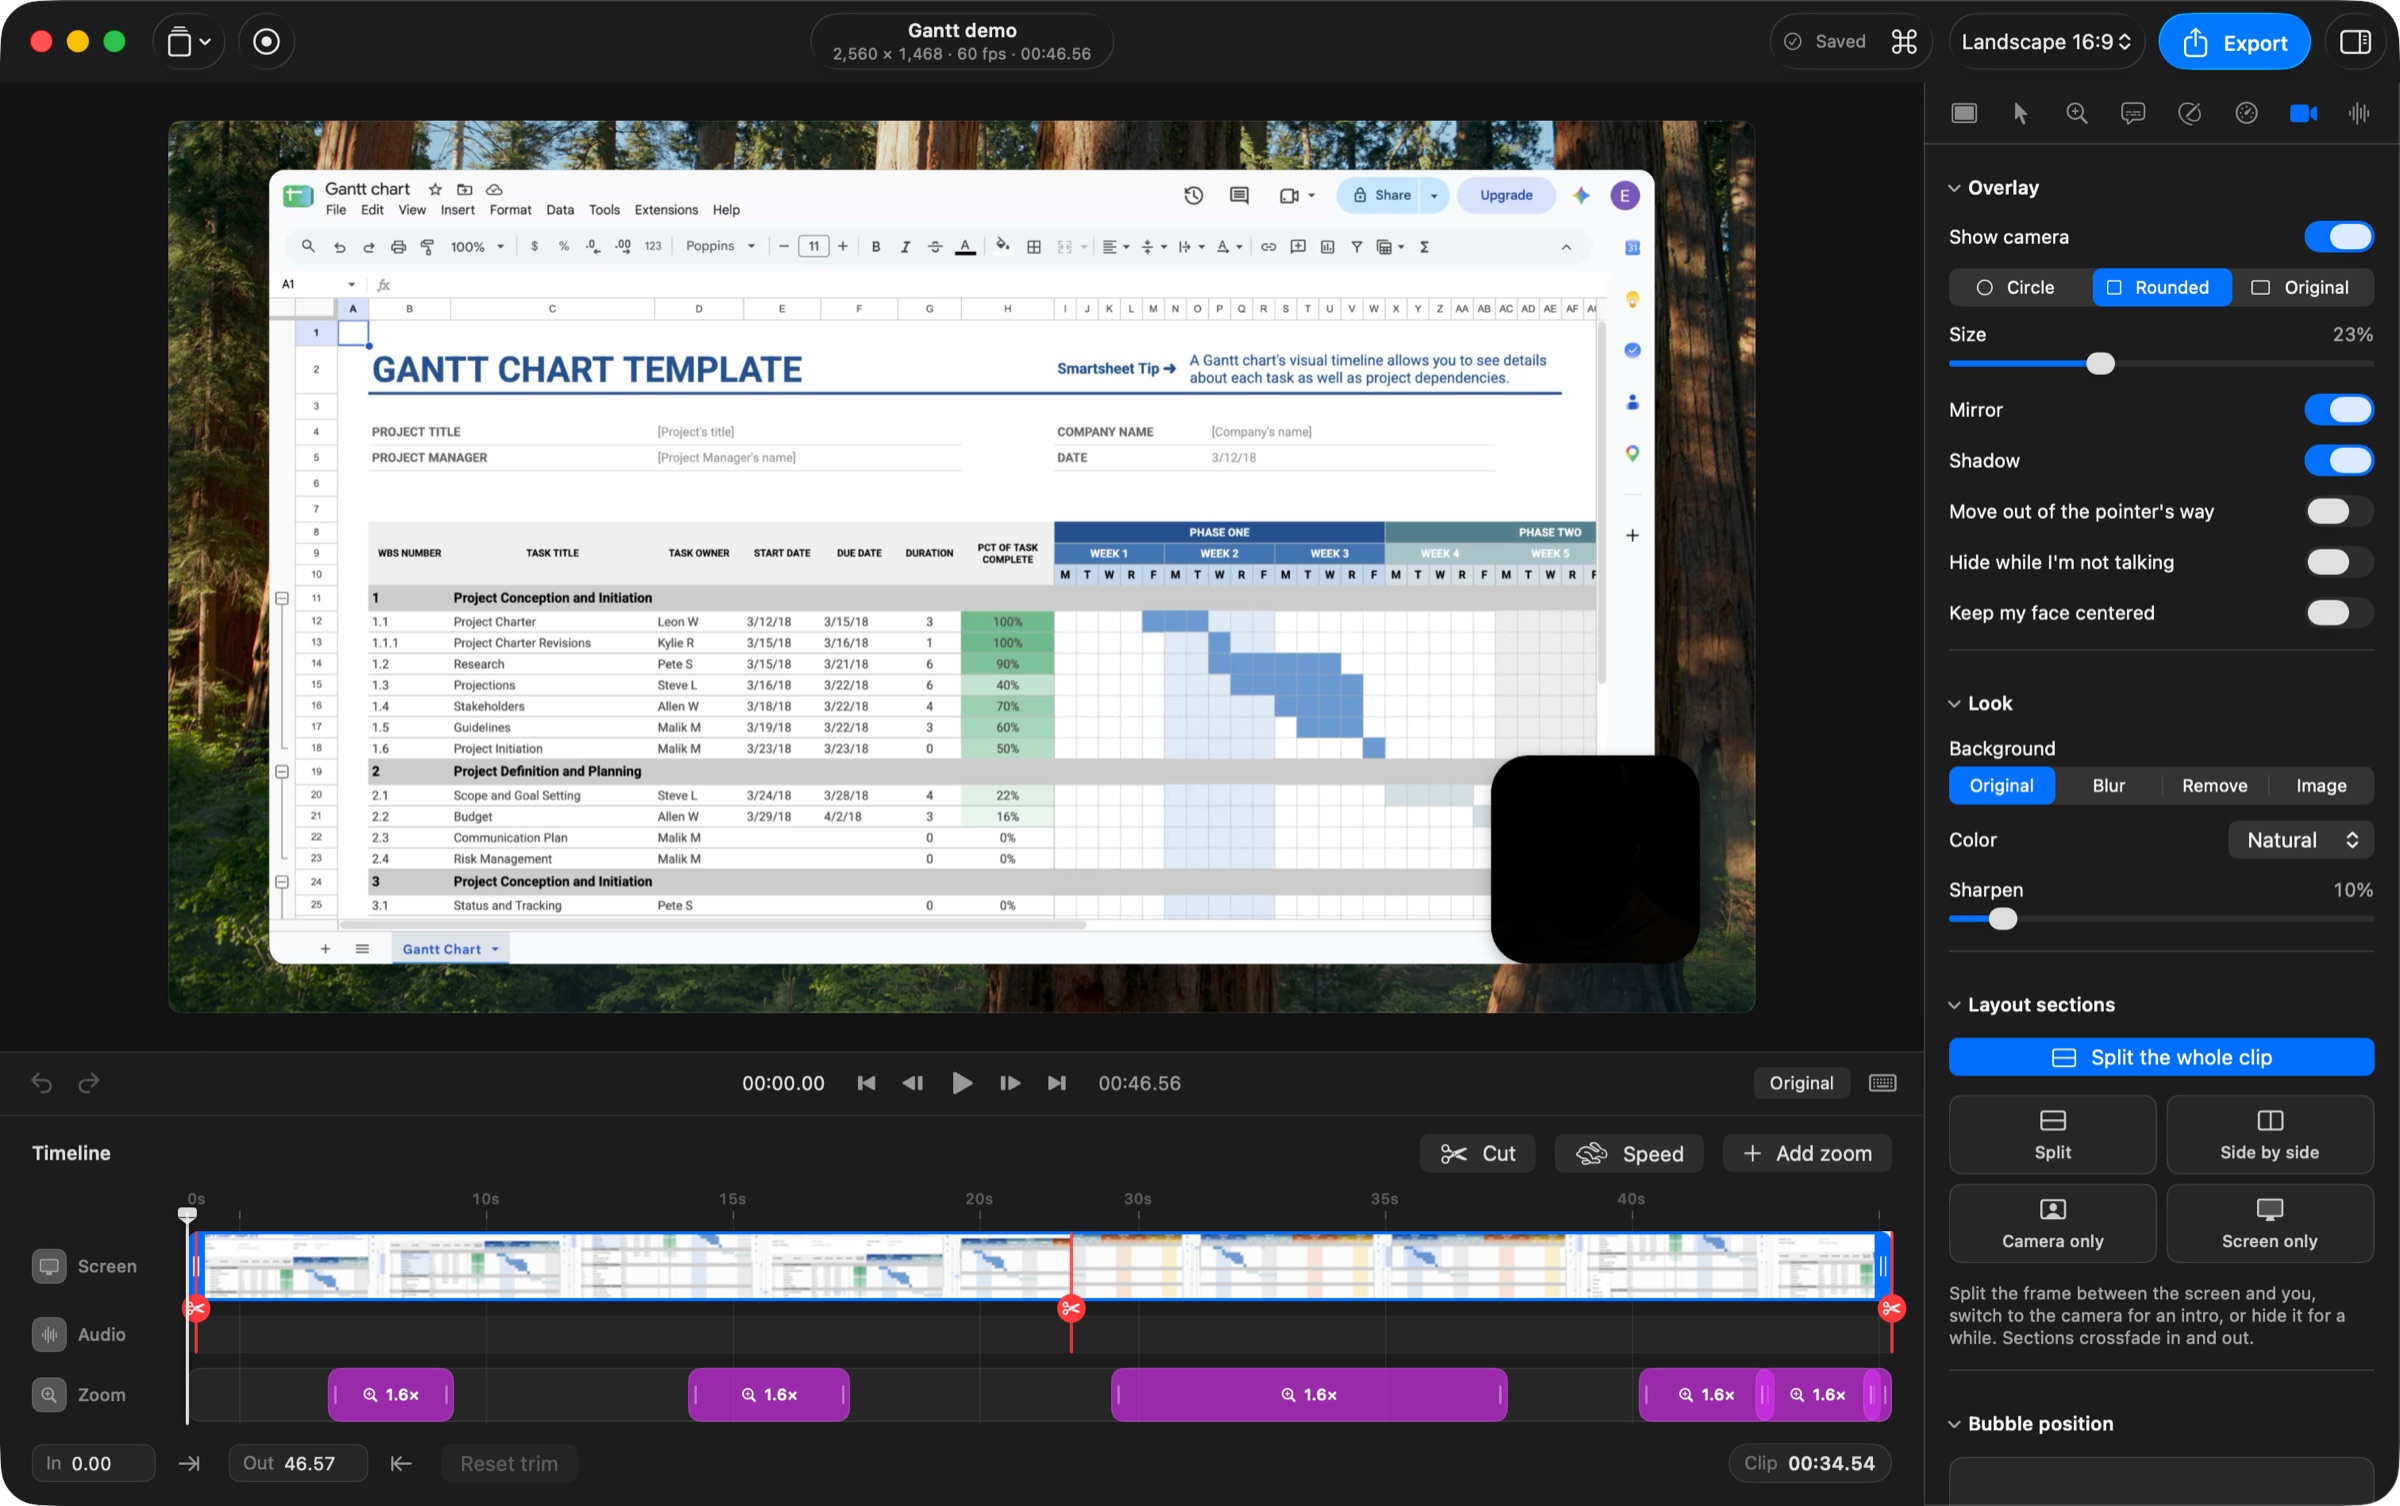Click the Cut timeline button

click(1478, 1153)
